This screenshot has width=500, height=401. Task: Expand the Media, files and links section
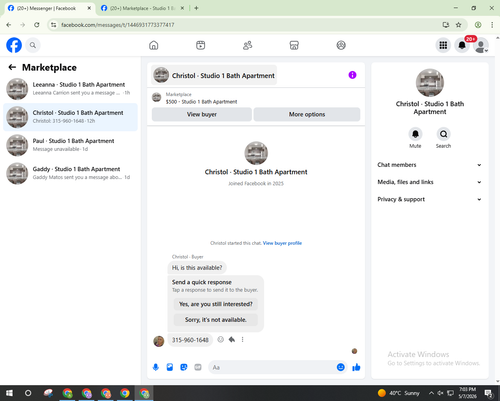[429, 182]
